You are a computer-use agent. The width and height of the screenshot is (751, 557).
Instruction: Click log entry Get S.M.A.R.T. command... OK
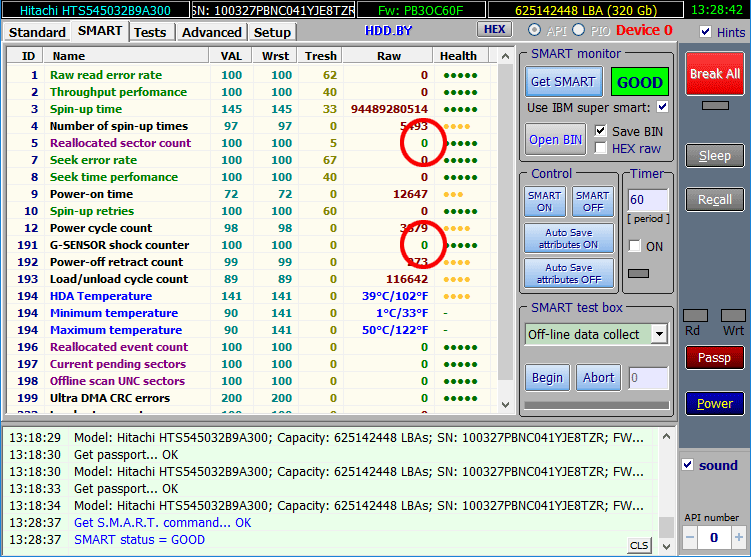coord(162,523)
